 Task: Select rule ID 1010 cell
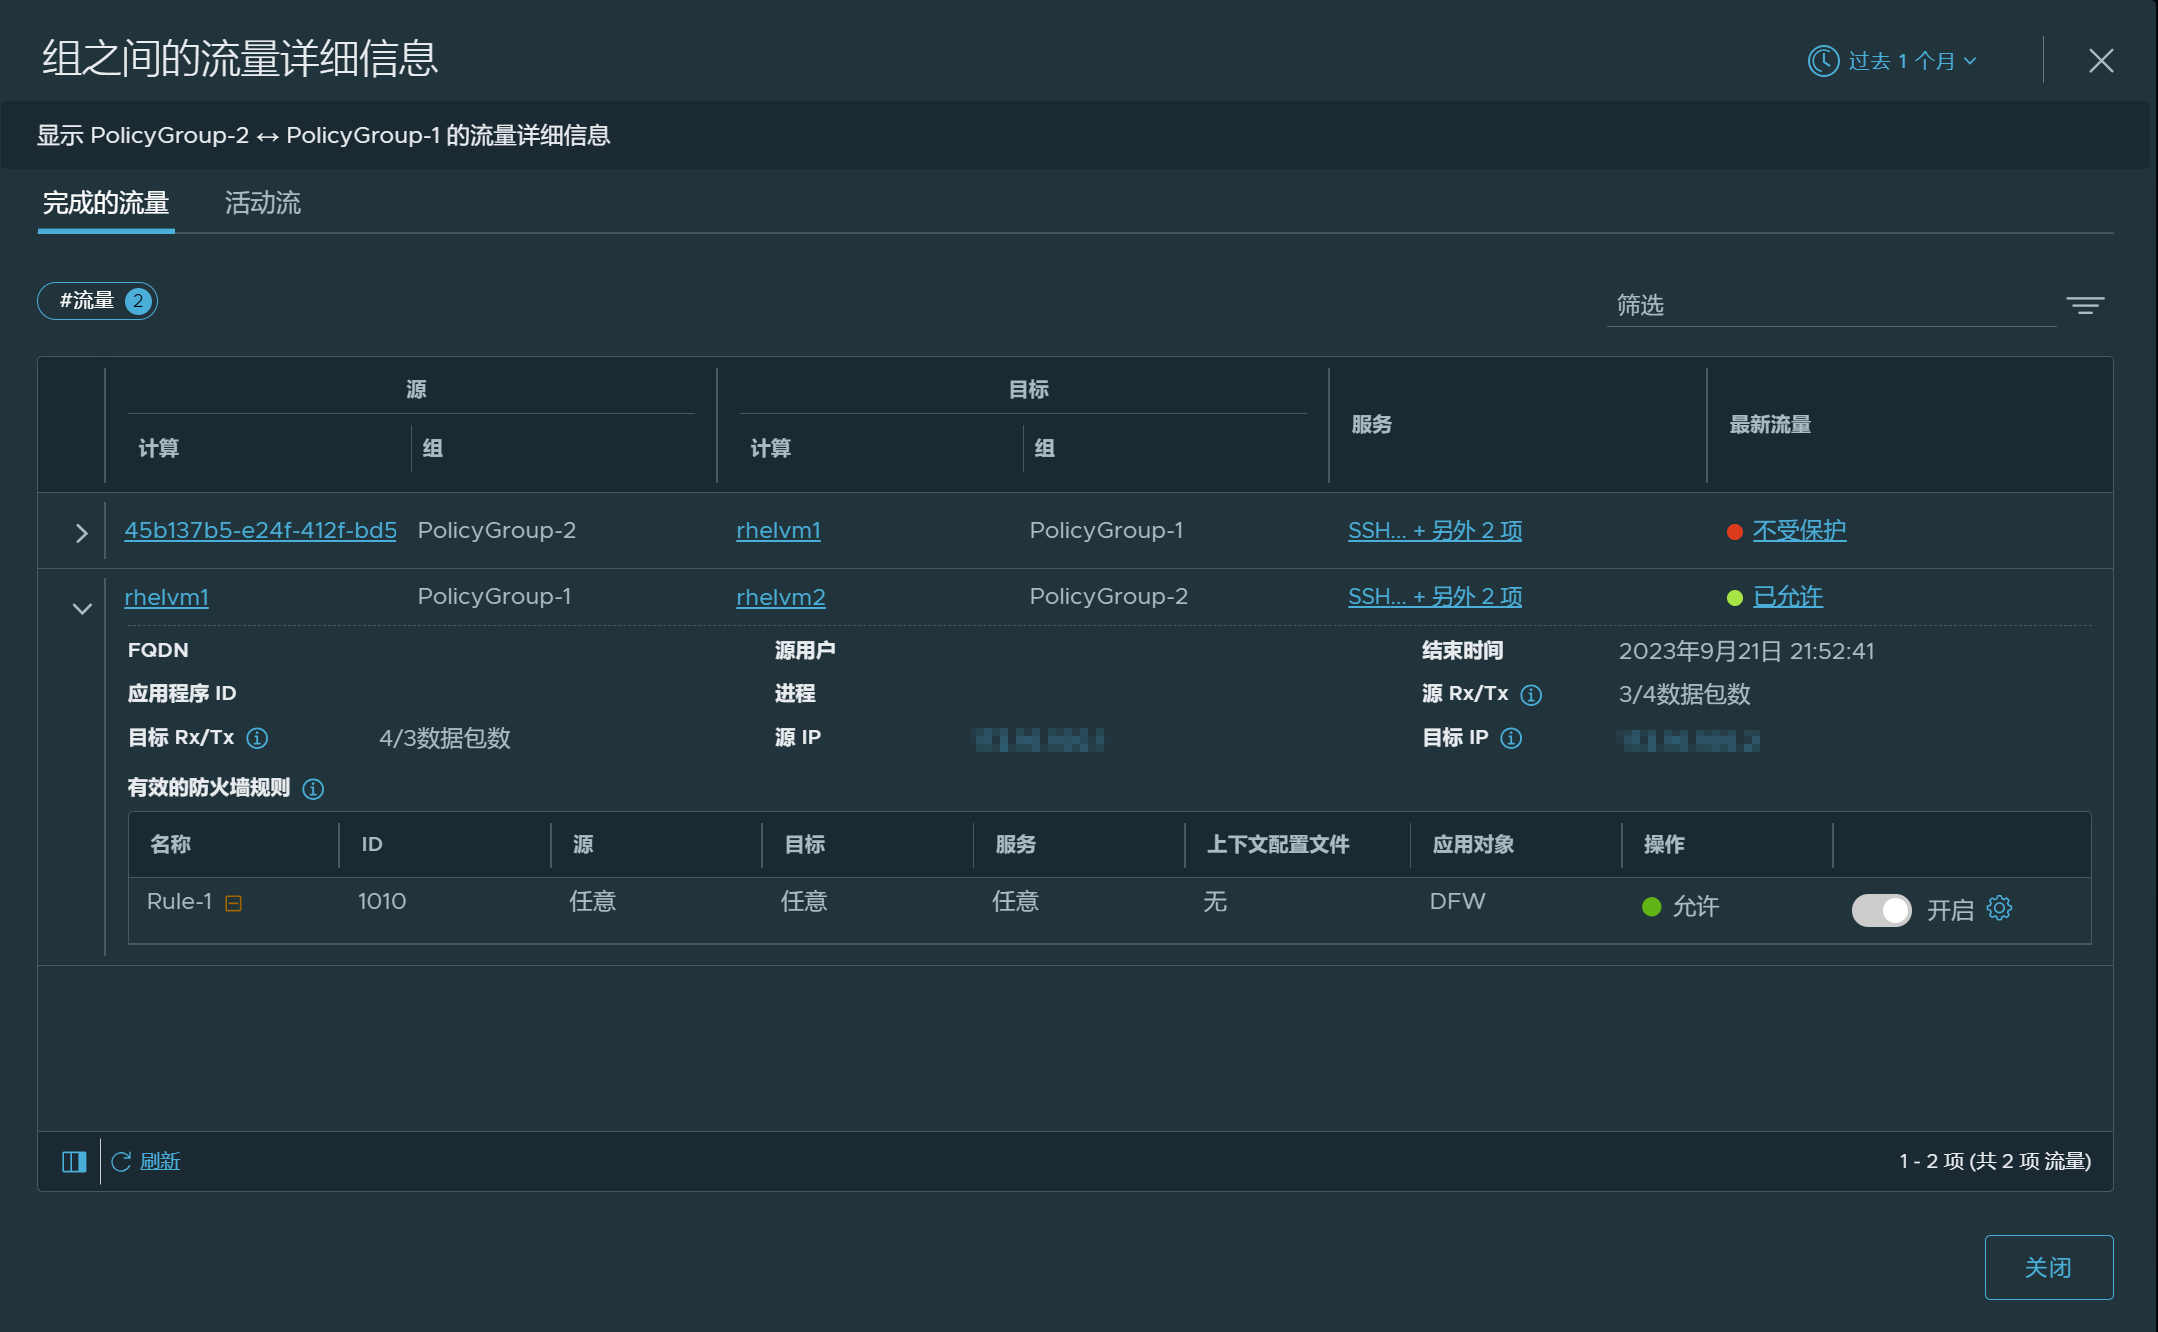382,901
